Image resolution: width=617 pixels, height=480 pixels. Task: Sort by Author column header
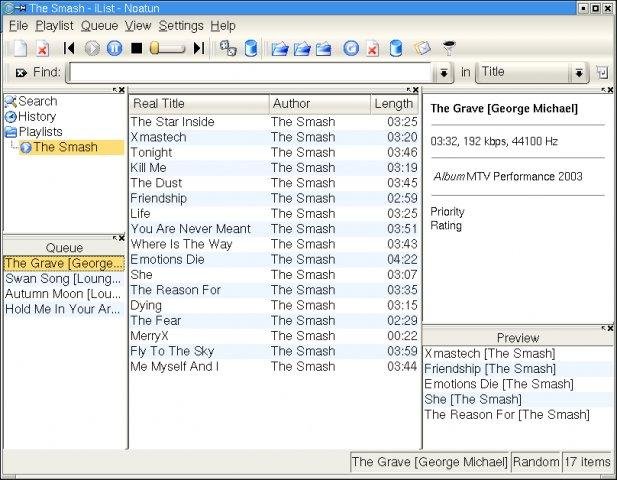point(320,104)
